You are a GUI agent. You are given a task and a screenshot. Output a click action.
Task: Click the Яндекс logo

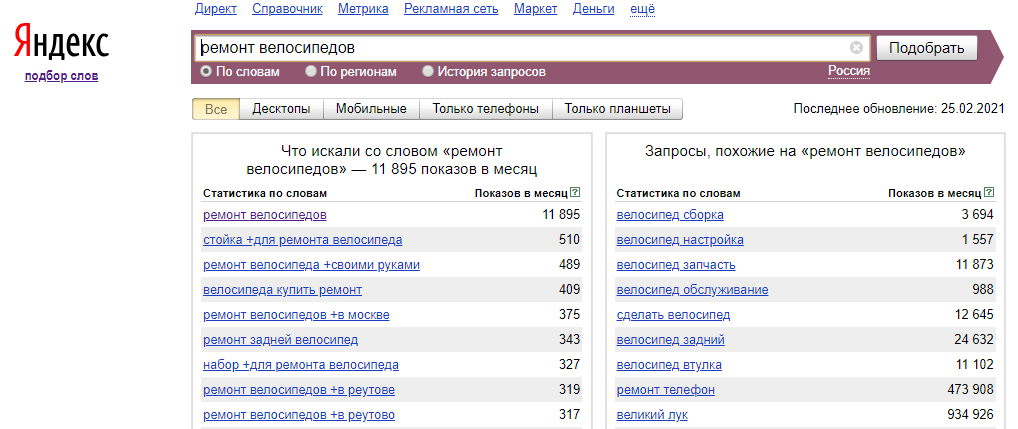(x=62, y=44)
